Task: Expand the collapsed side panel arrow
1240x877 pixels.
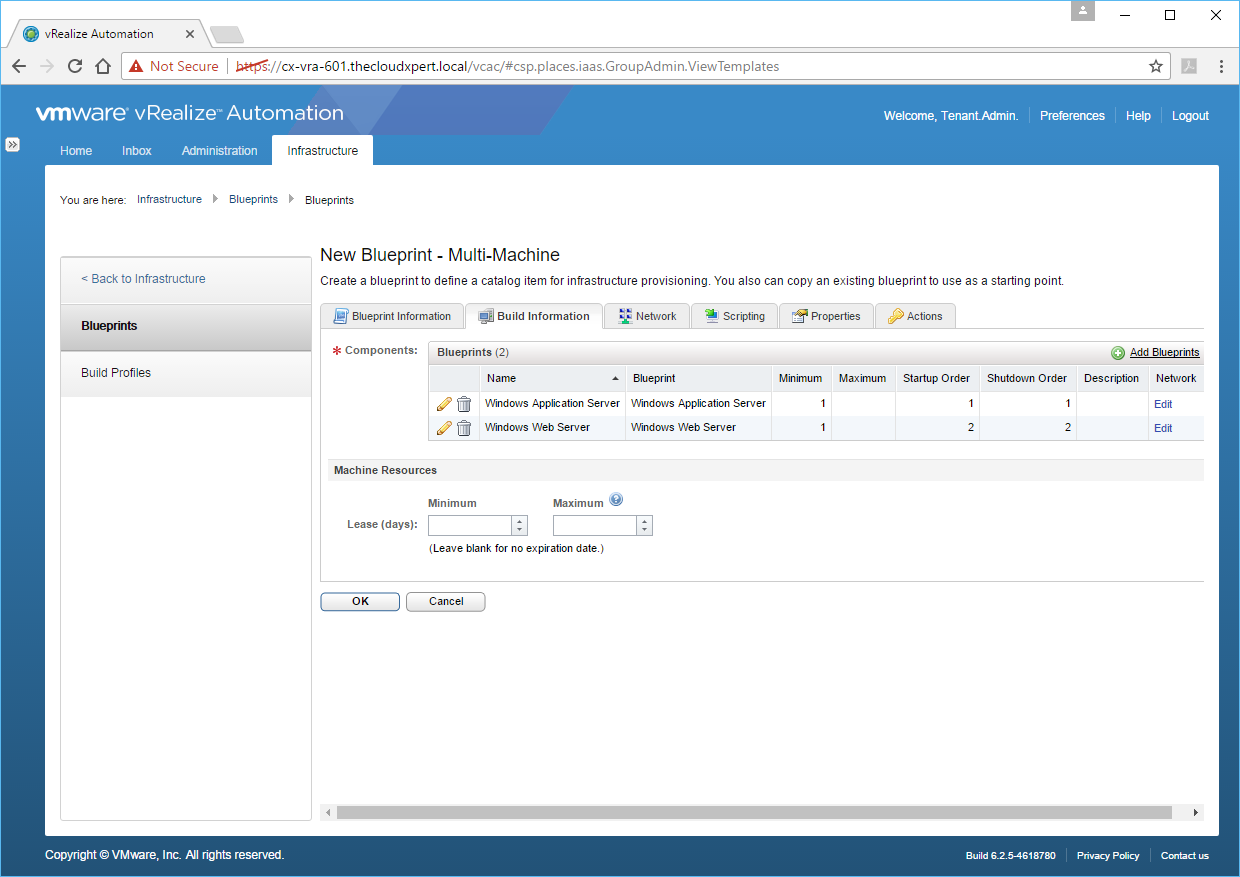Action: (12, 144)
